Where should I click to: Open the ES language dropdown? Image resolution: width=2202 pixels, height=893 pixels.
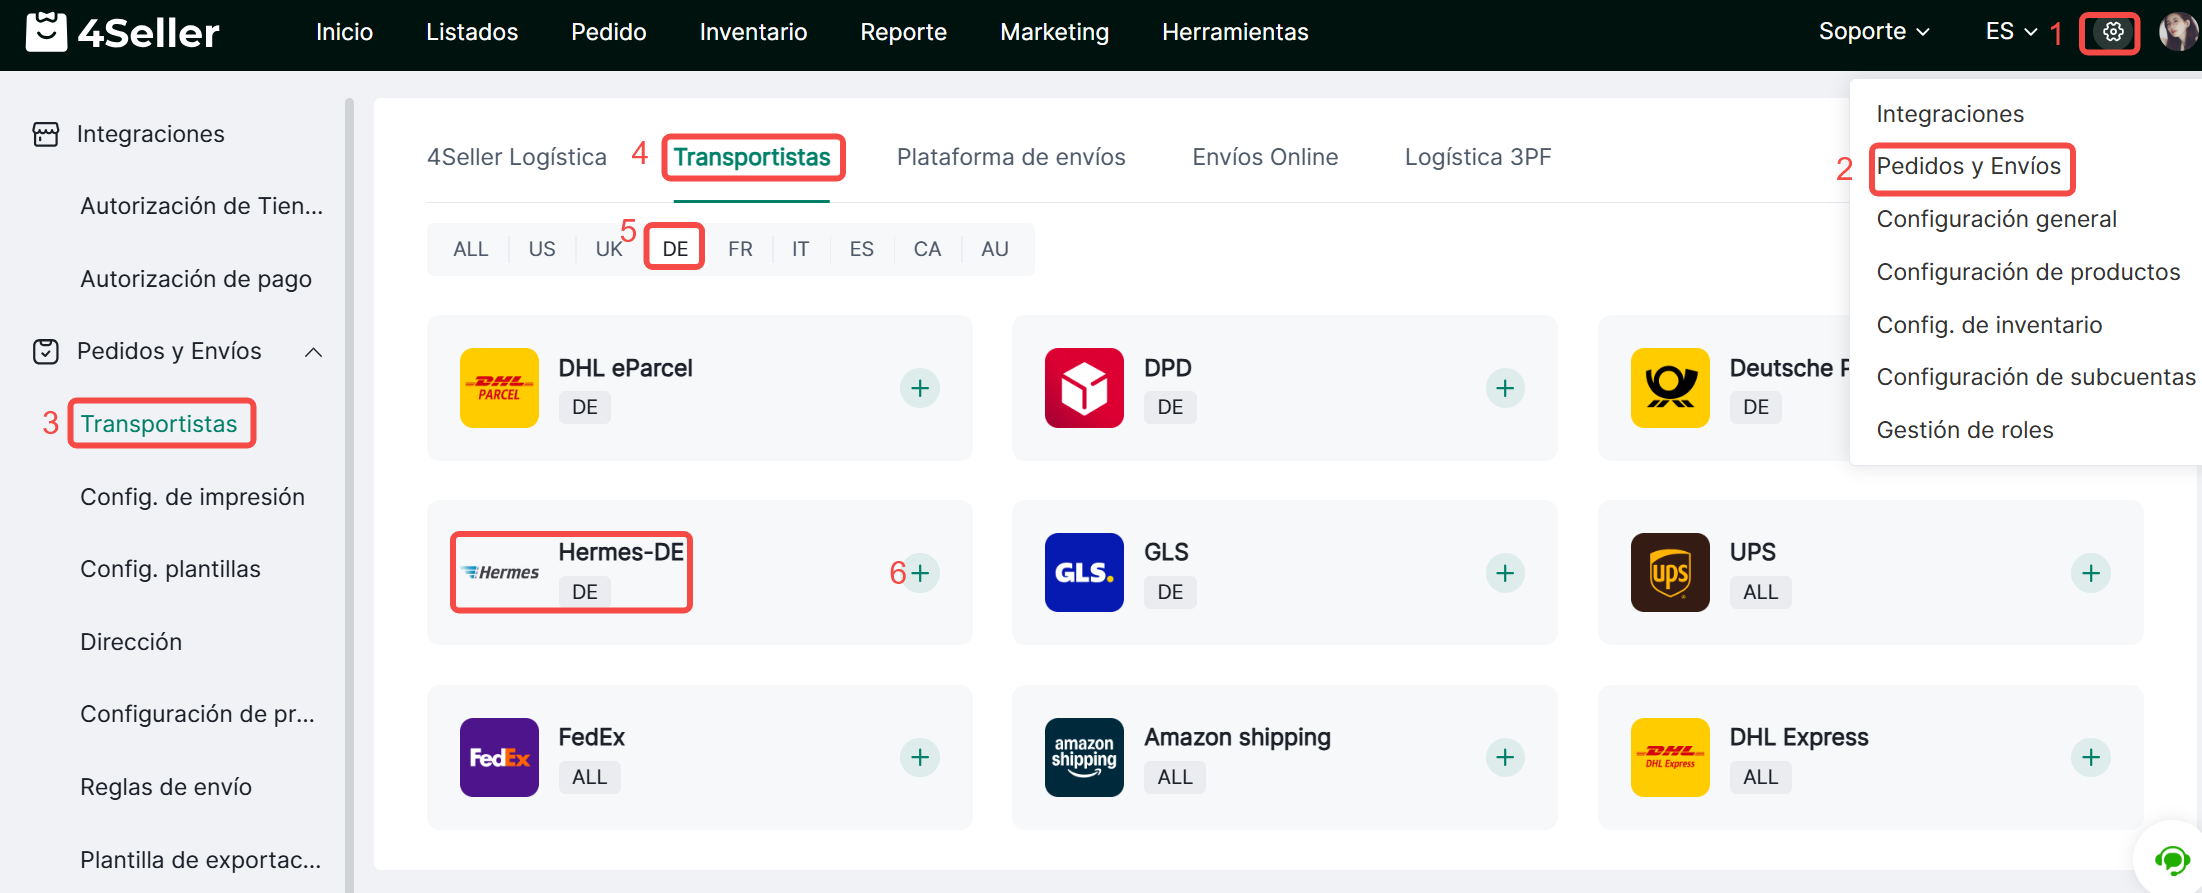2010,32
